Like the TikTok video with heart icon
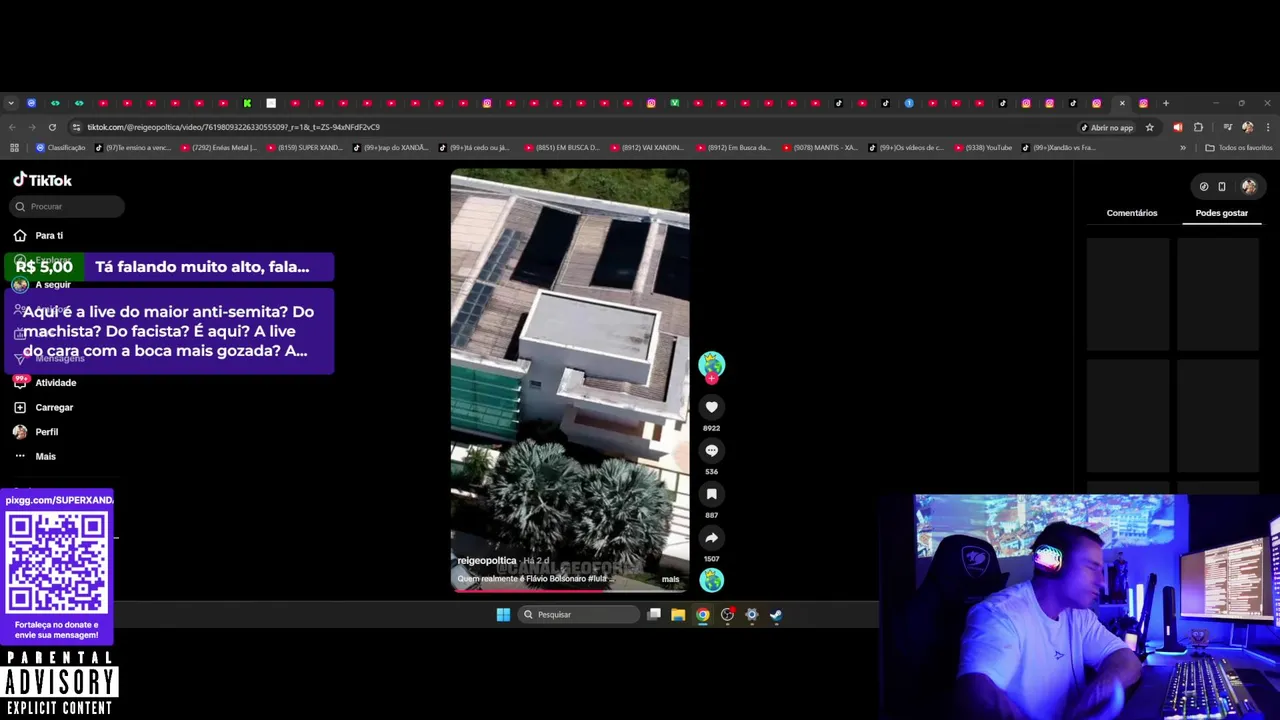 click(711, 407)
